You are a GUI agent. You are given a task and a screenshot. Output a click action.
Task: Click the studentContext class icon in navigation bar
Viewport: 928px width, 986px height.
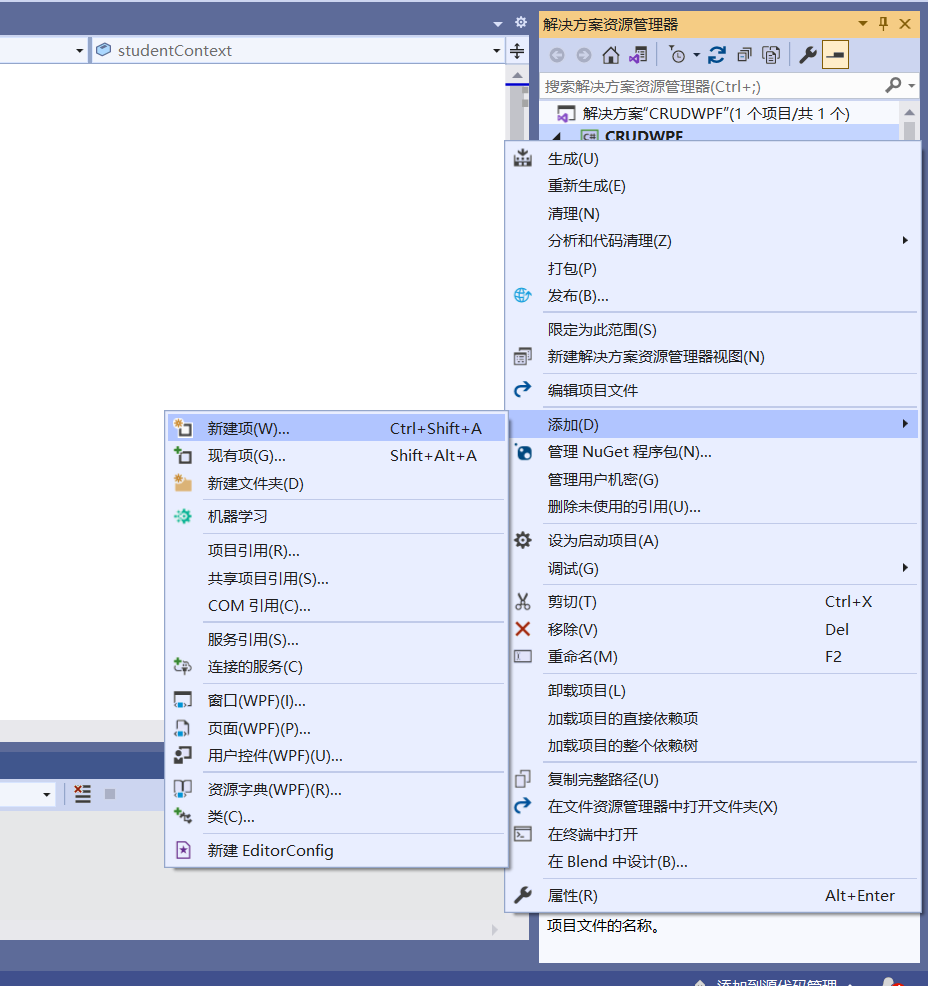[x=103, y=48]
